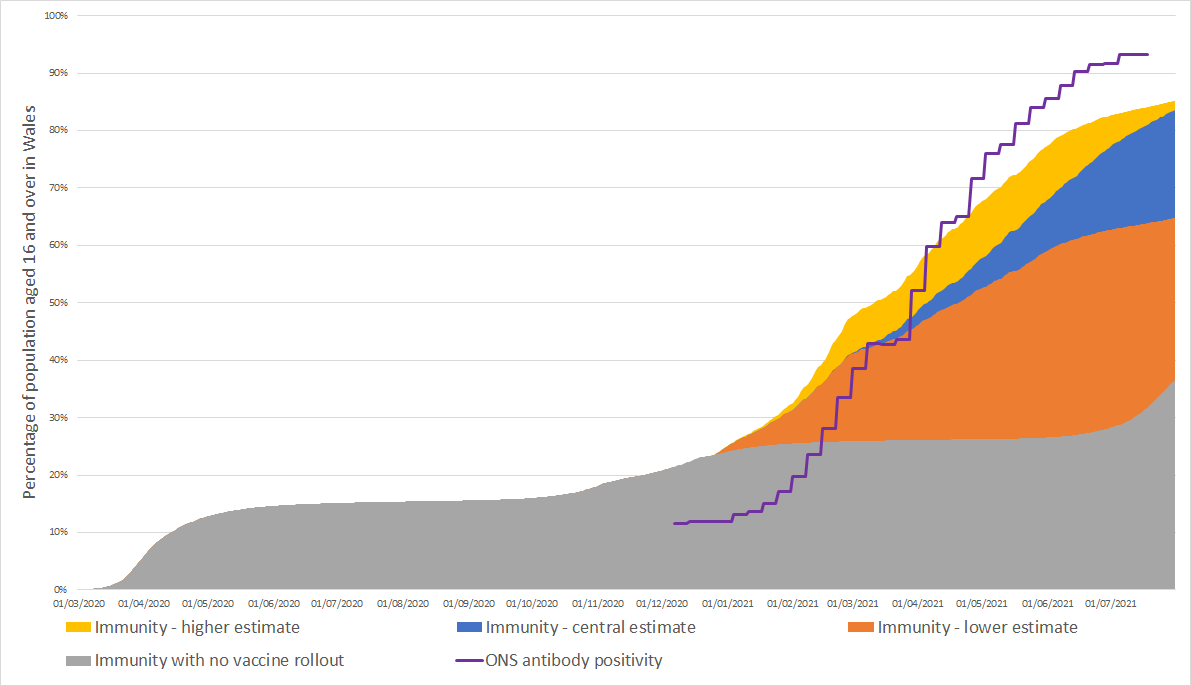Screen dimensions: 1191x686
Task: Click the purple ONS antibody line marker
Action: pyautogui.click(x=469, y=661)
